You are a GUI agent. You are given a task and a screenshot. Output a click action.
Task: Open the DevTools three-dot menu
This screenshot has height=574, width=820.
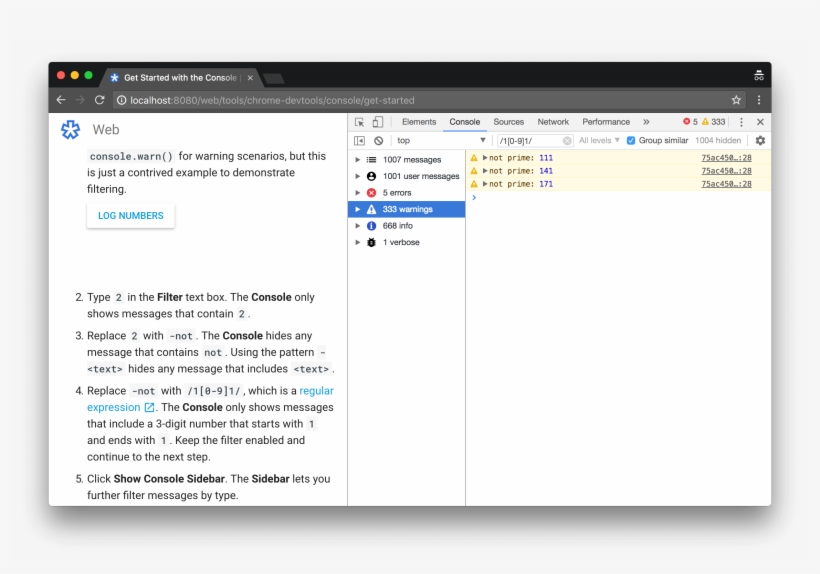click(x=741, y=122)
